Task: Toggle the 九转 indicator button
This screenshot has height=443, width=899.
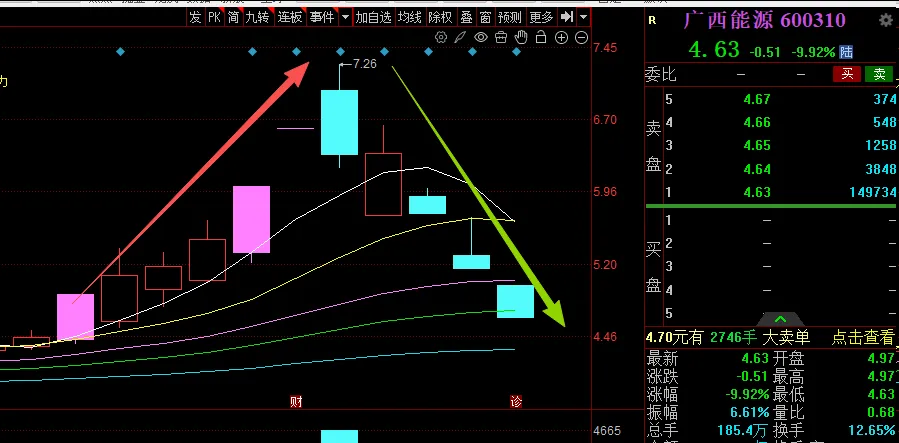Action: coord(257,17)
